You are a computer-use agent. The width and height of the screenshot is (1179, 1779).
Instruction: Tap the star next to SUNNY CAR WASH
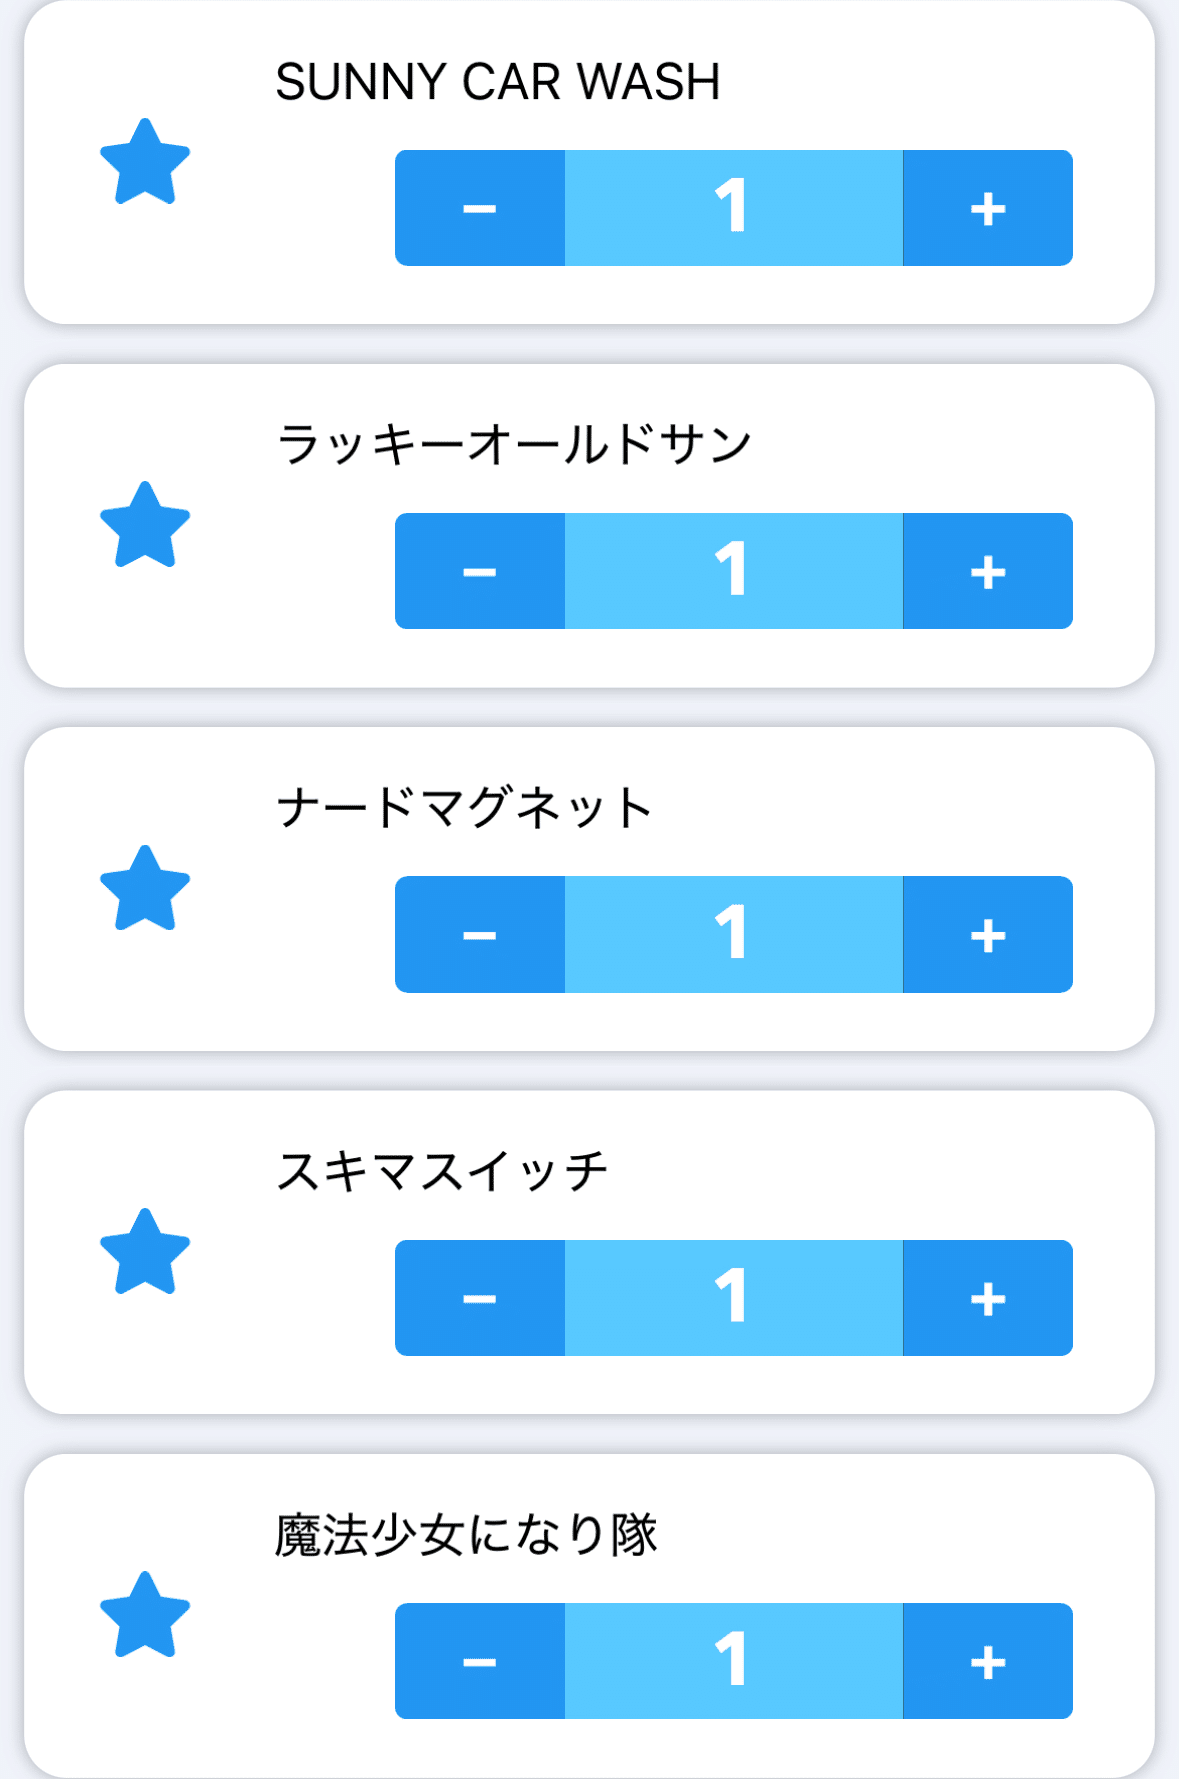145,162
